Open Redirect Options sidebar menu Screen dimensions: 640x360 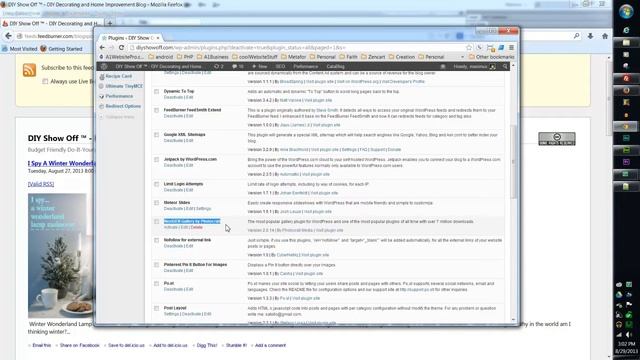(123, 106)
